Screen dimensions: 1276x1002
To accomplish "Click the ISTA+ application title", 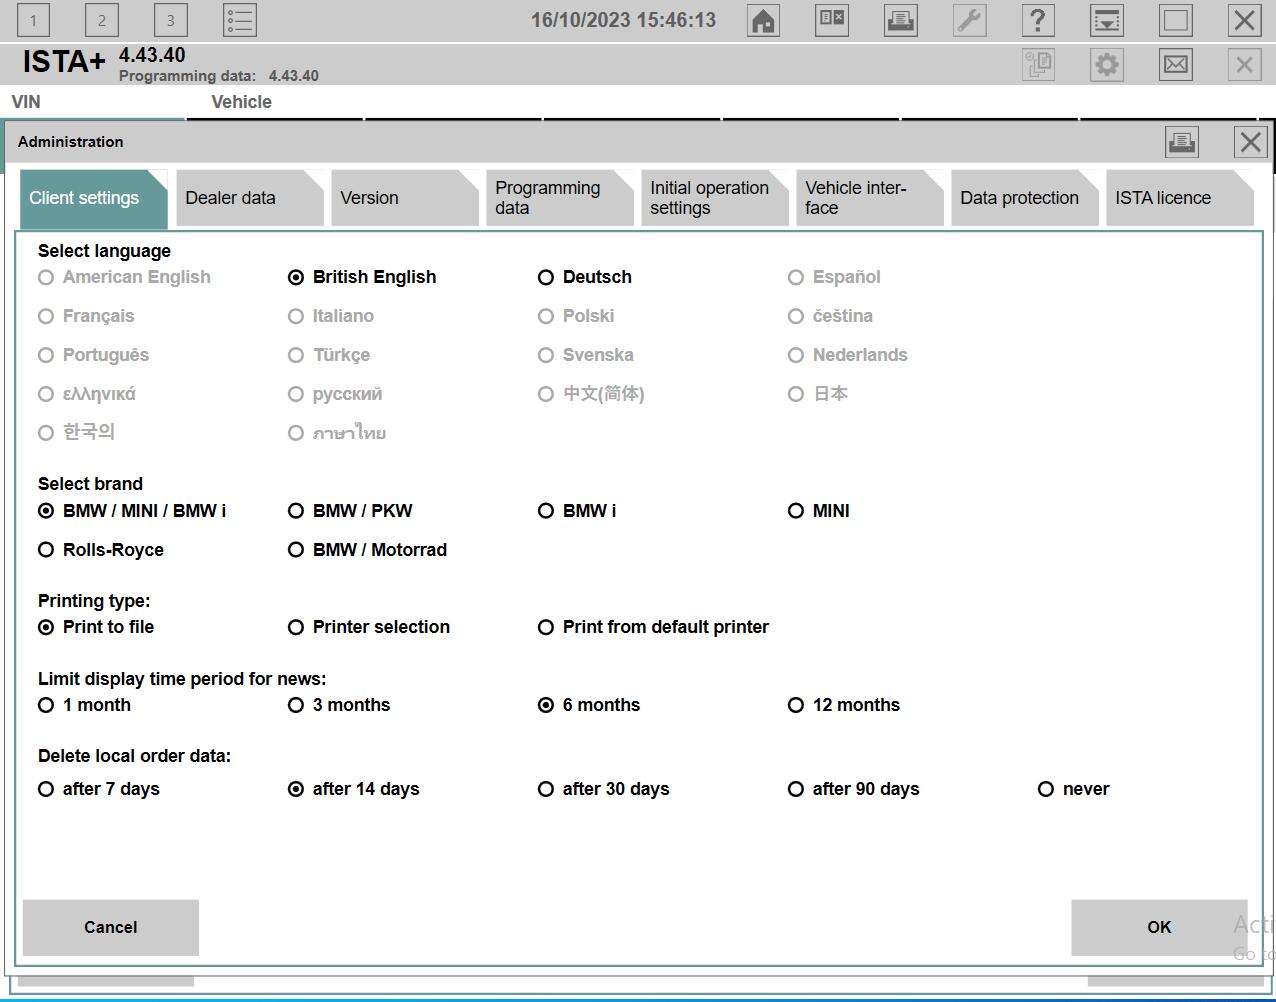I will [63, 62].
